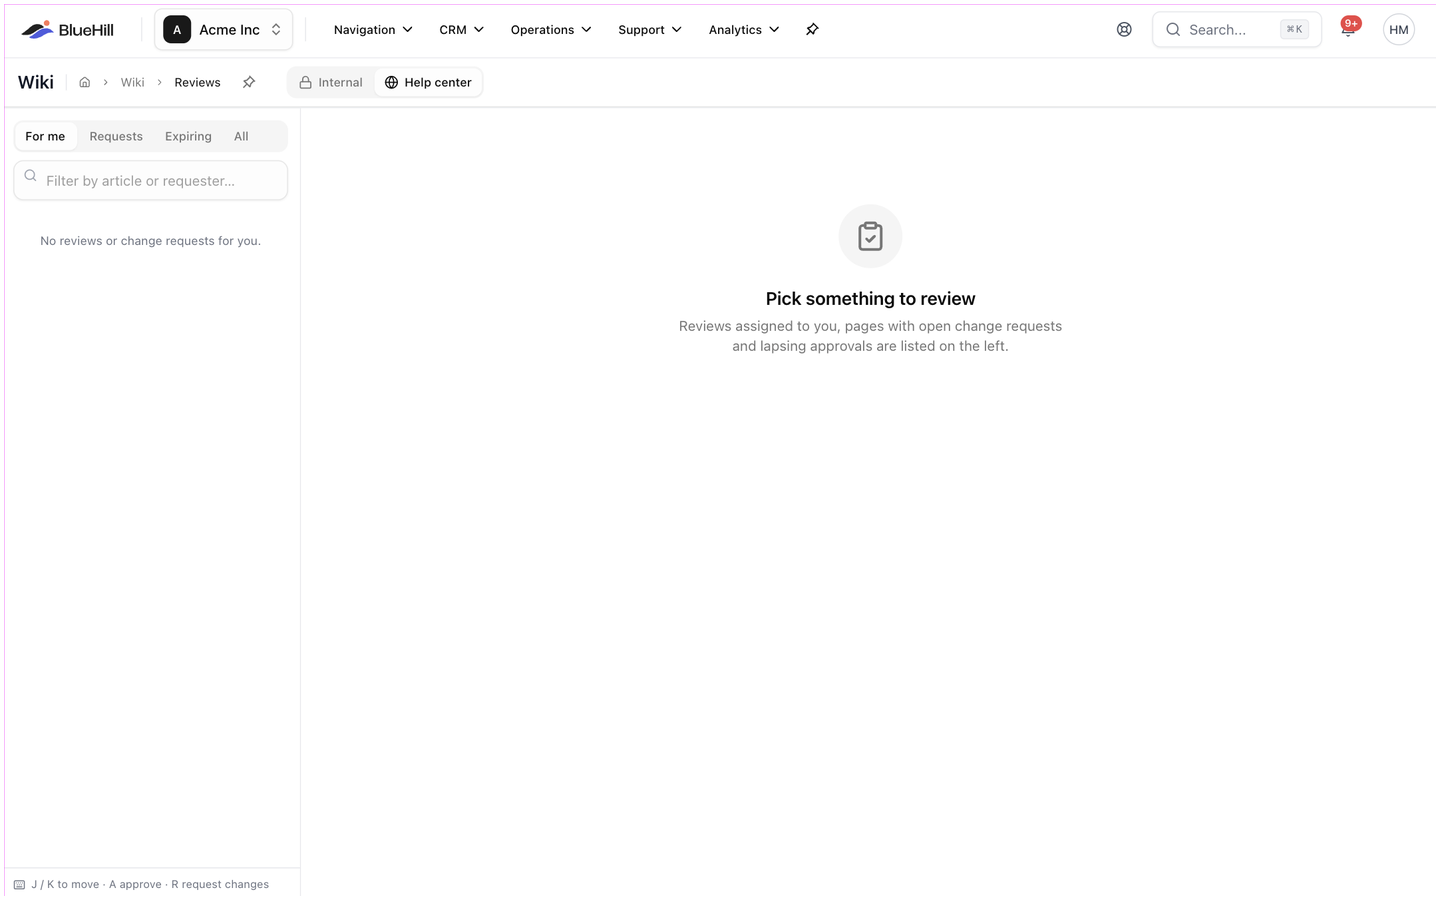Click the Wiki page title

(x=36, y=83)
